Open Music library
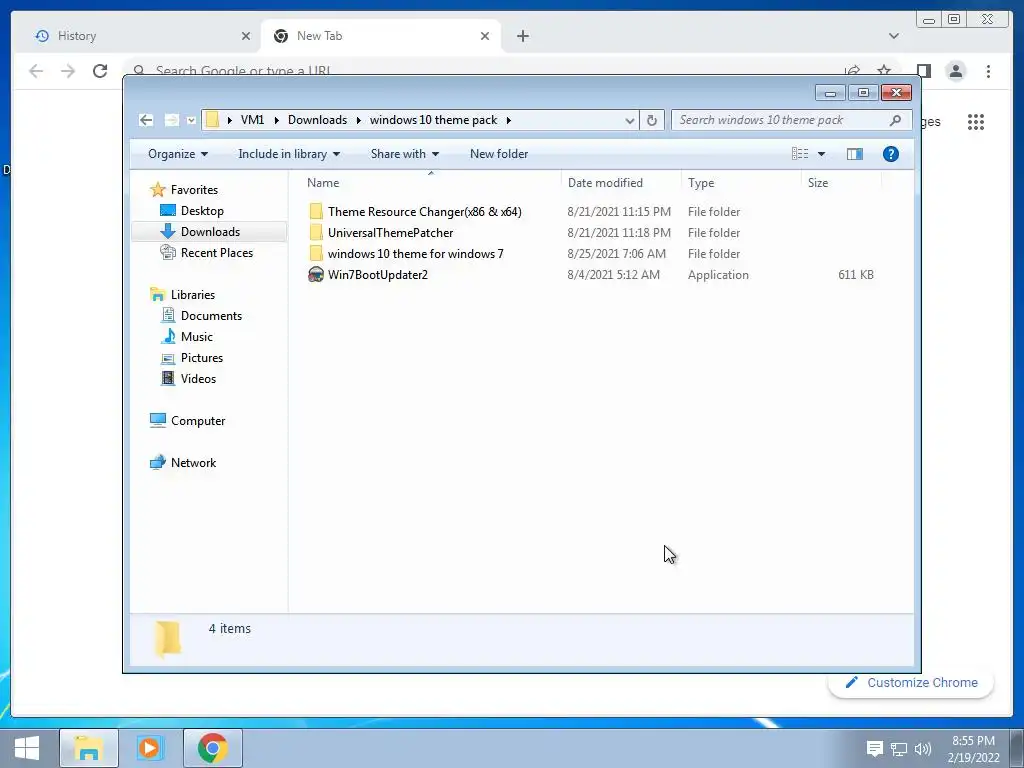This screenshot has height=768, width=1024. (x=197, y=336)
